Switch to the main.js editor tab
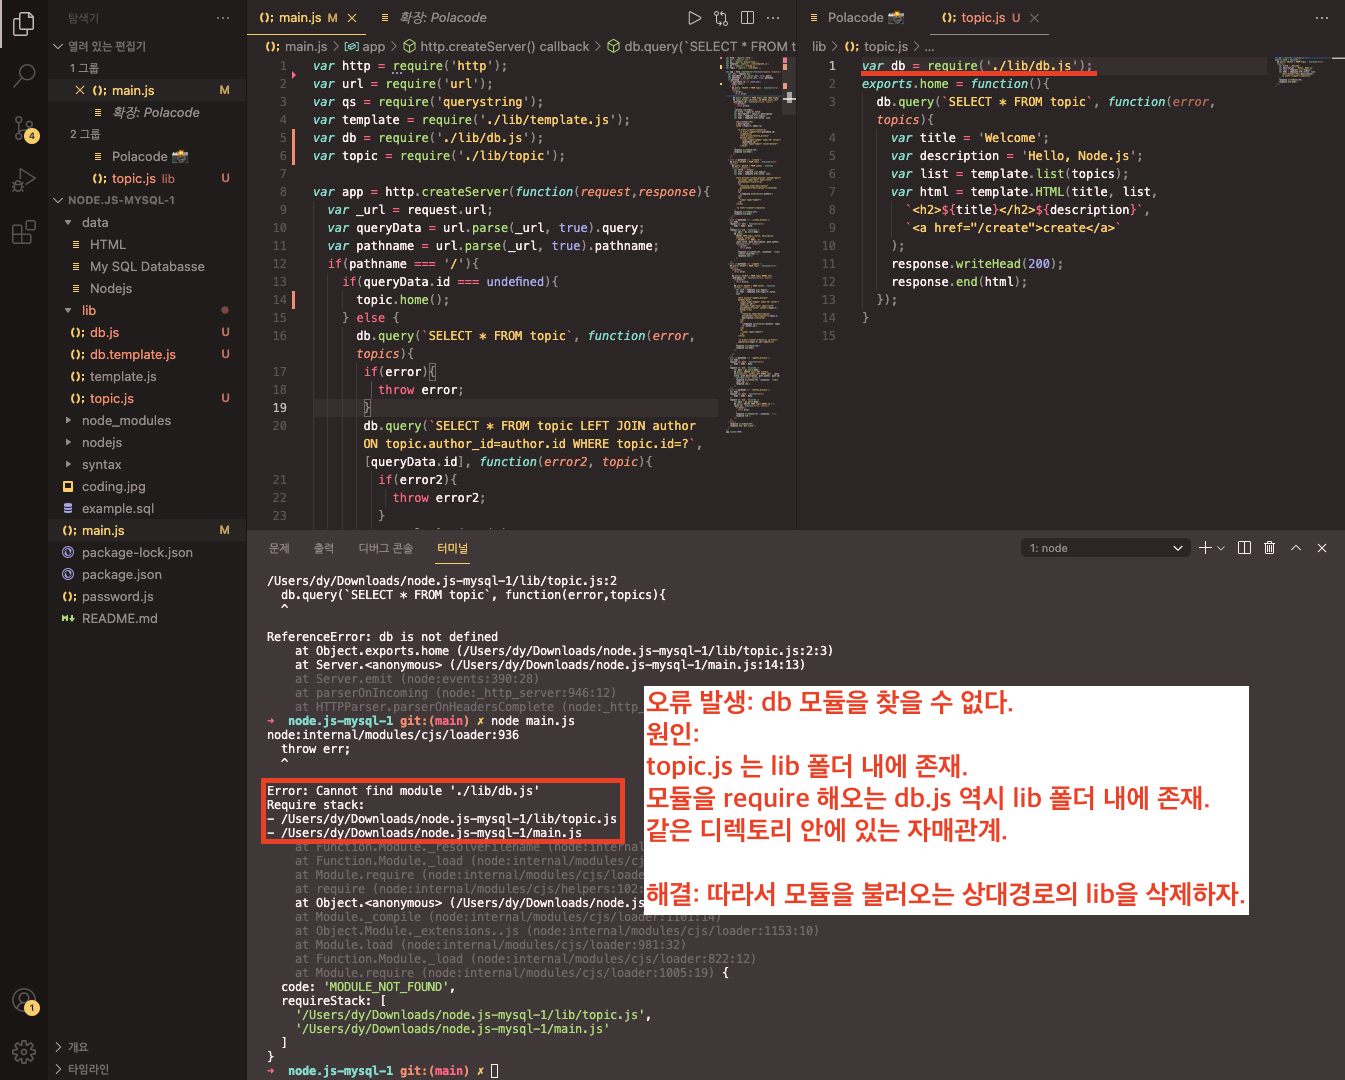Viewport: 1345px width, 1080px height. [x=307, y=18]
